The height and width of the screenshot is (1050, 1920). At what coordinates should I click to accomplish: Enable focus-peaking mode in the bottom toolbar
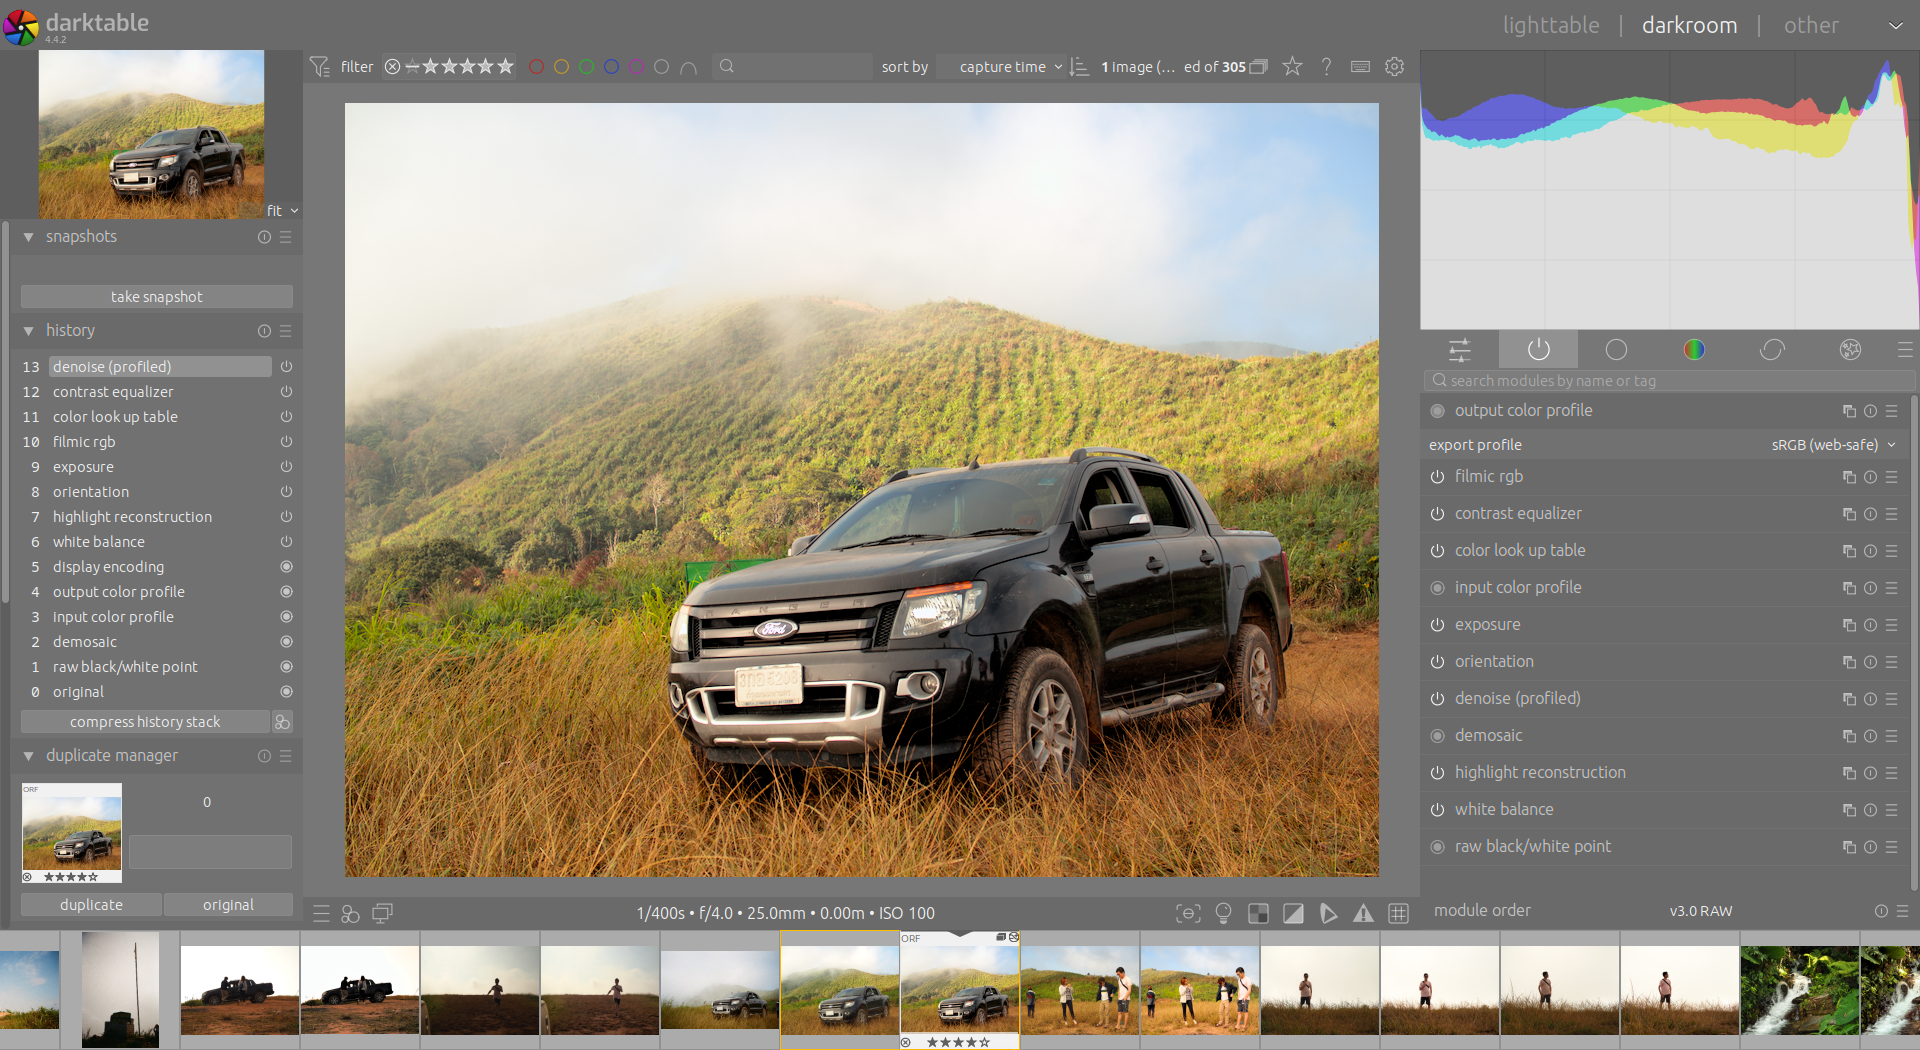coord(1189,913)
